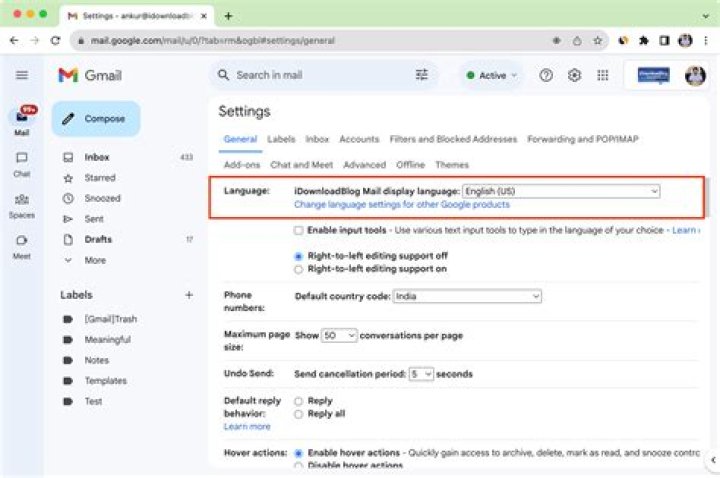Screen dimensions: 720x478
Task: Open new browser tab
Action: tap(228, 16)
